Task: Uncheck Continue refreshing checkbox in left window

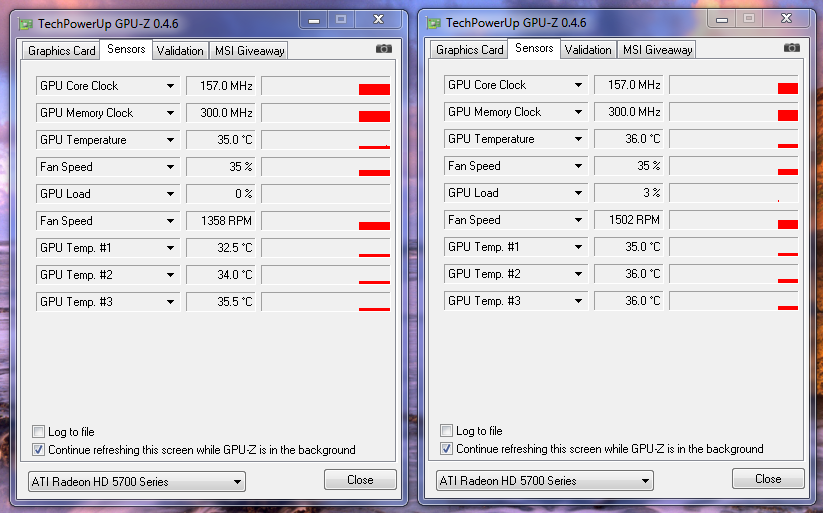Action: (x=38, y=449)
